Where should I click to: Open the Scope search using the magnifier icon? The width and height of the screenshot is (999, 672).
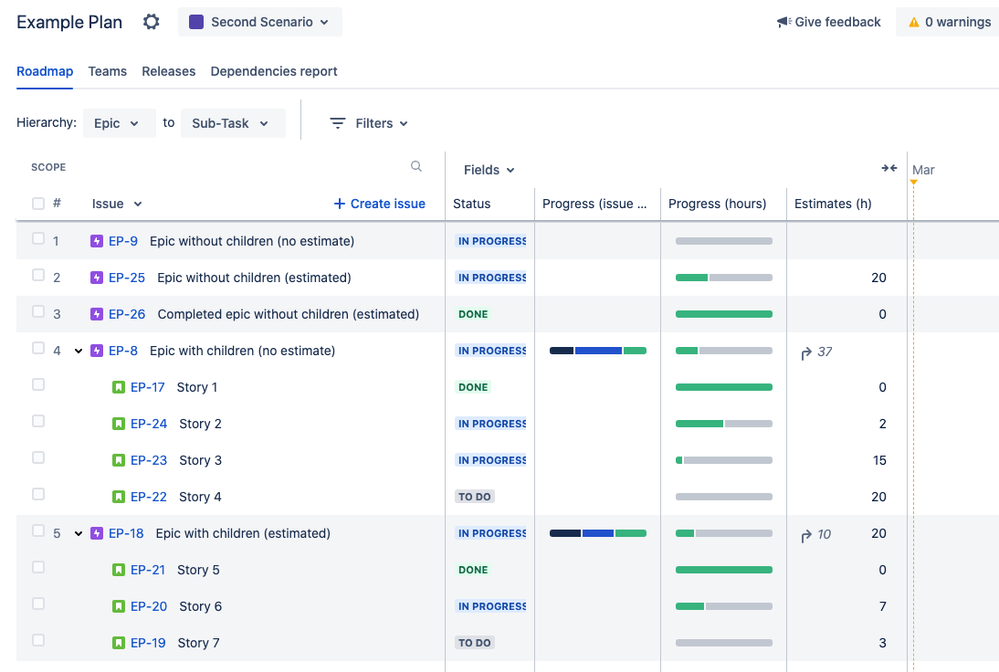pos(415,166)
